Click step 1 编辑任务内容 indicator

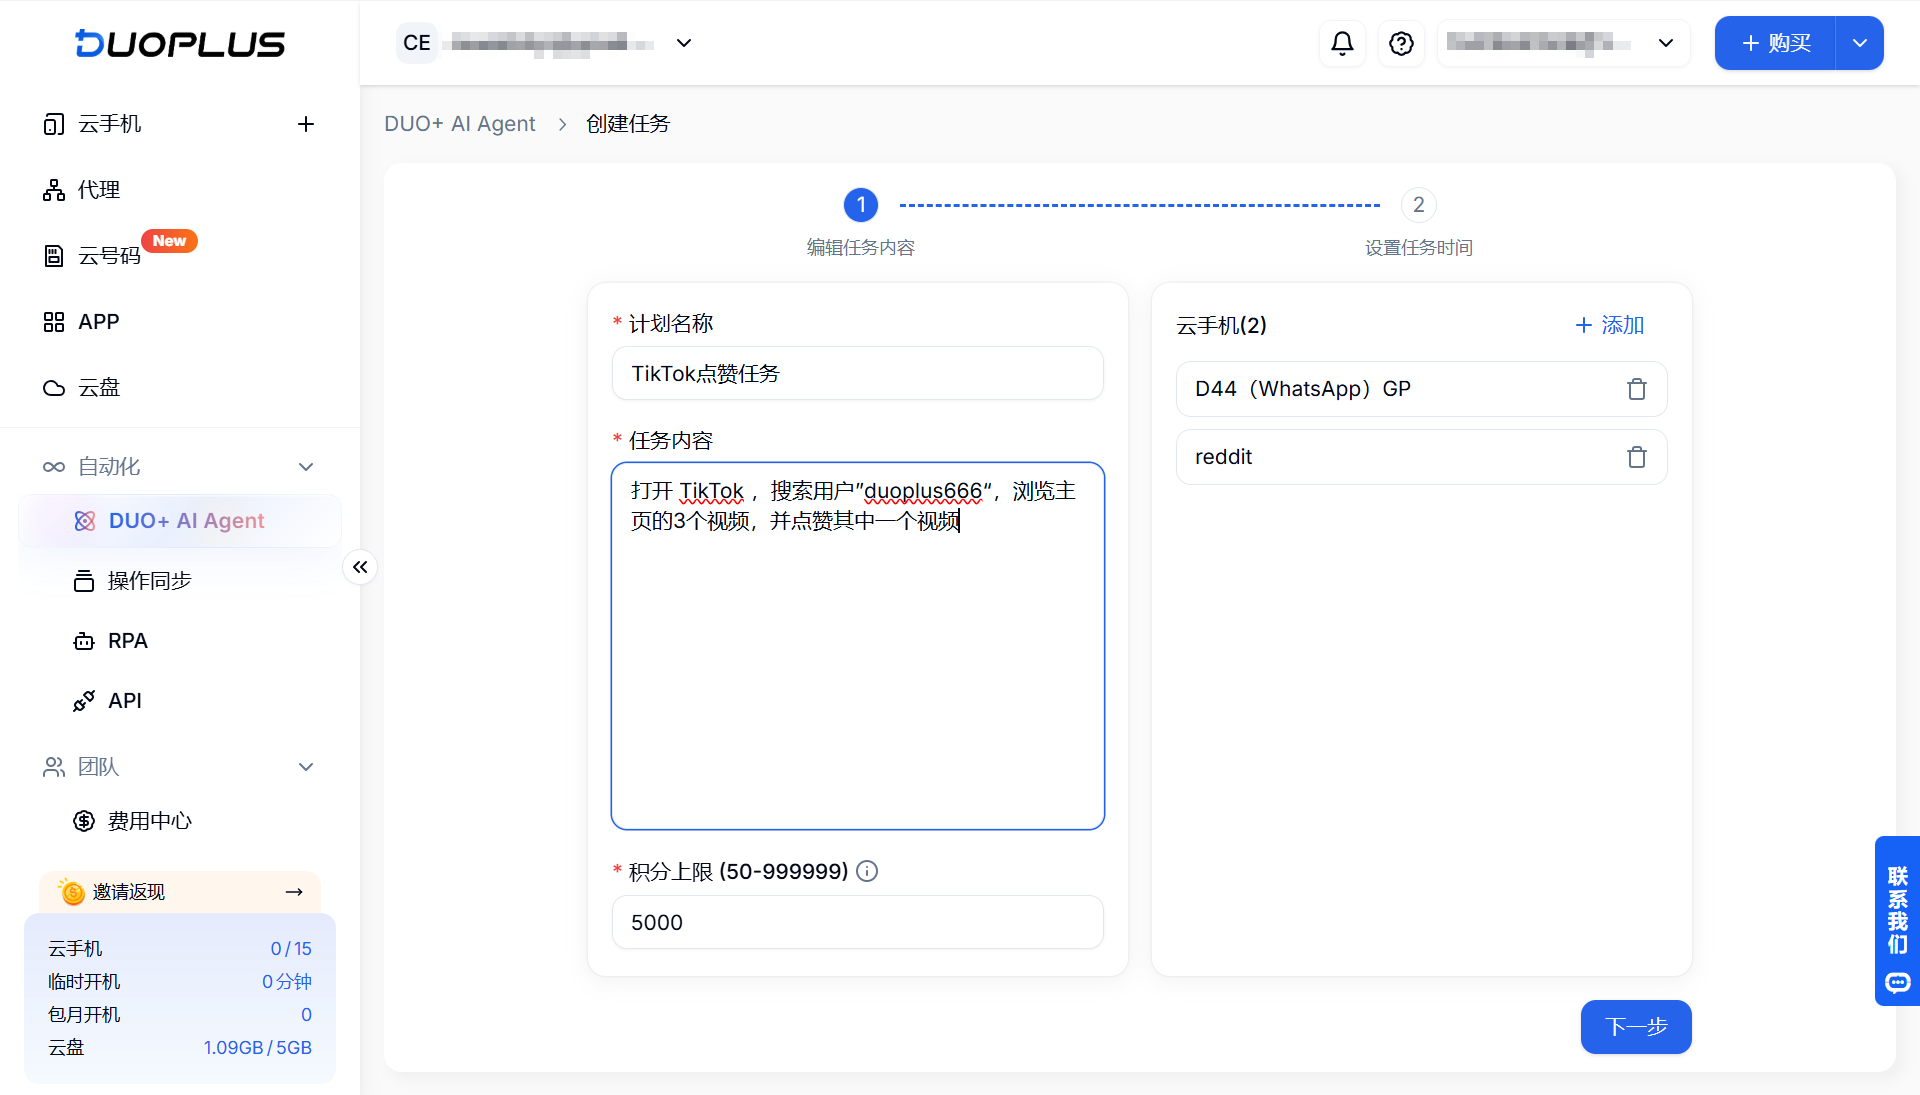(861, 205)
